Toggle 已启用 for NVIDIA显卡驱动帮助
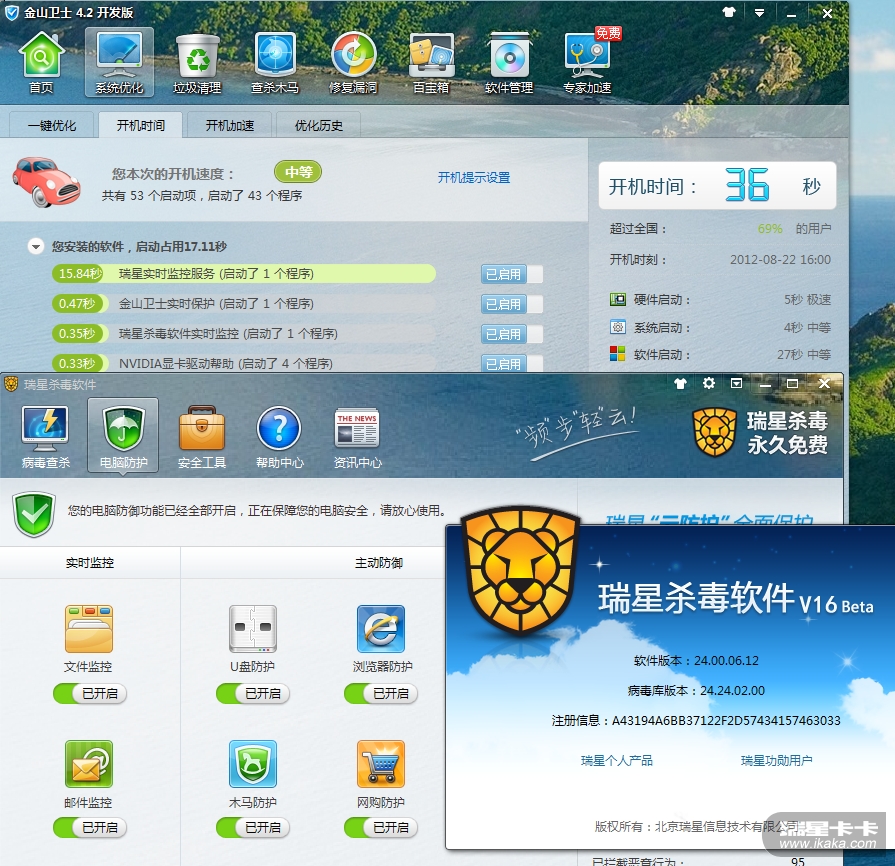 click(x=511, y=364)
